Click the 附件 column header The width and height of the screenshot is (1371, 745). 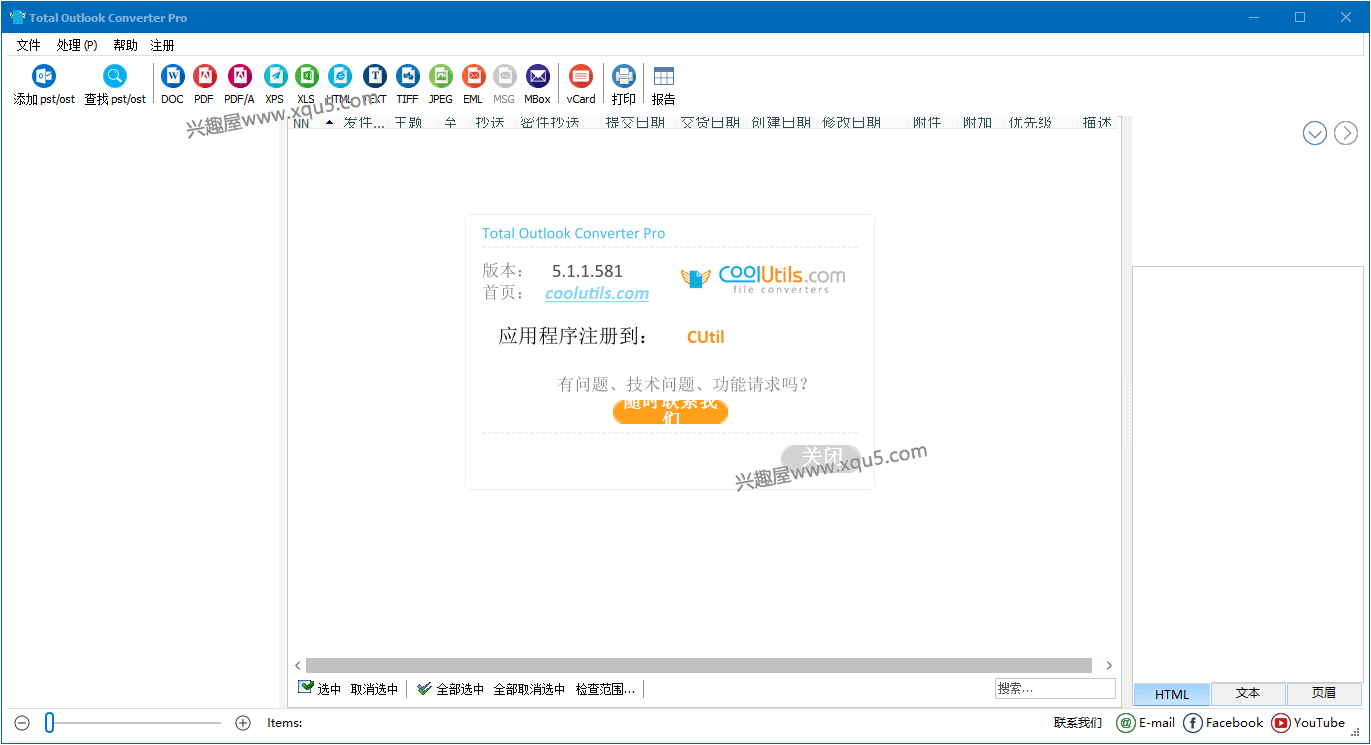(927, 122)
